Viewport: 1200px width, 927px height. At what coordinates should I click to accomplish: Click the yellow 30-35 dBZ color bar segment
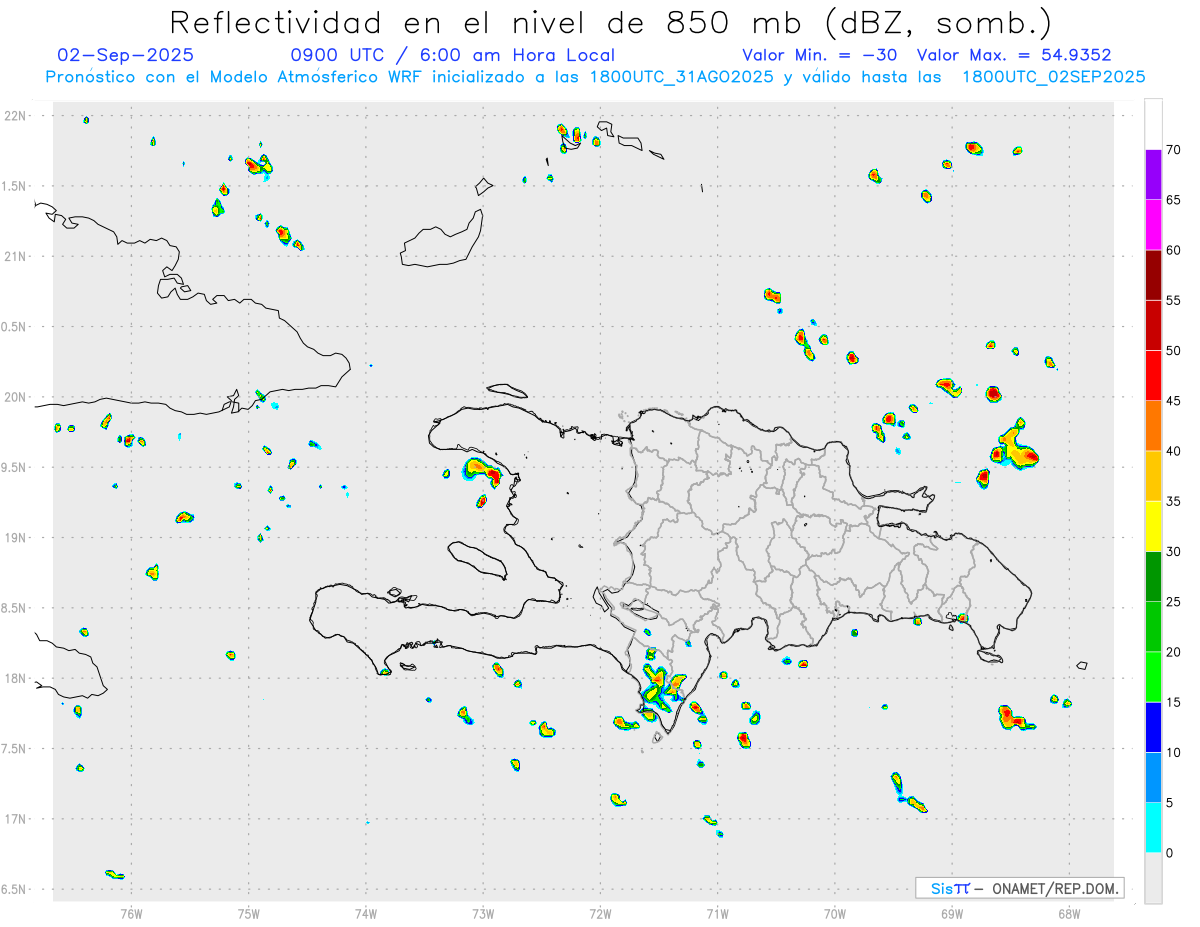pos(1153,526)
